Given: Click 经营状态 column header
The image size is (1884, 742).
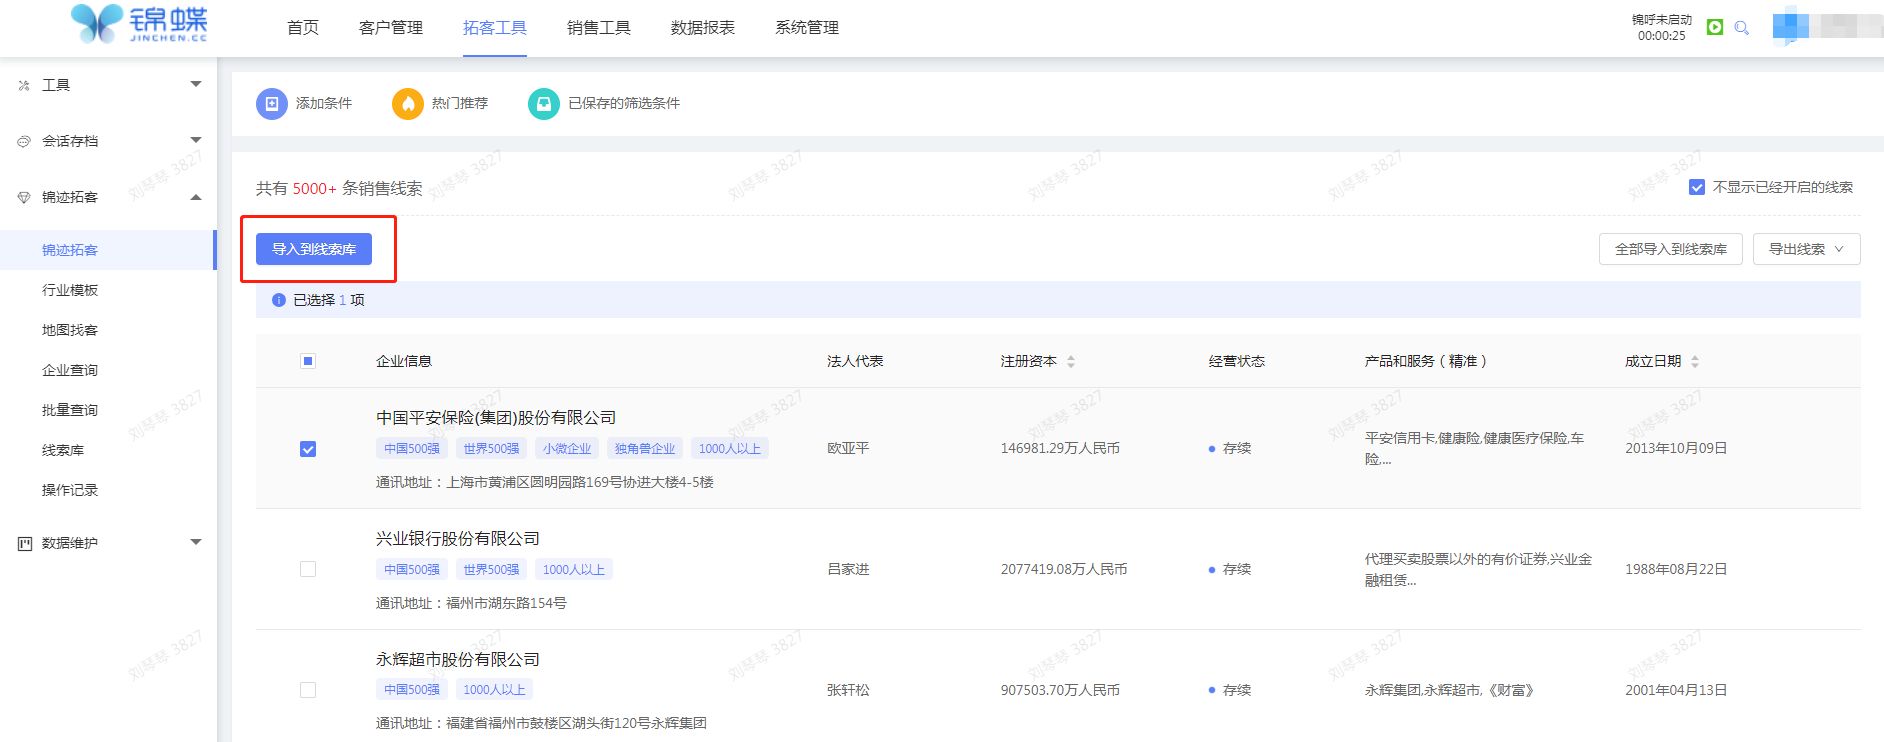Looking at the screenshot, I should tap(1236, 361).
